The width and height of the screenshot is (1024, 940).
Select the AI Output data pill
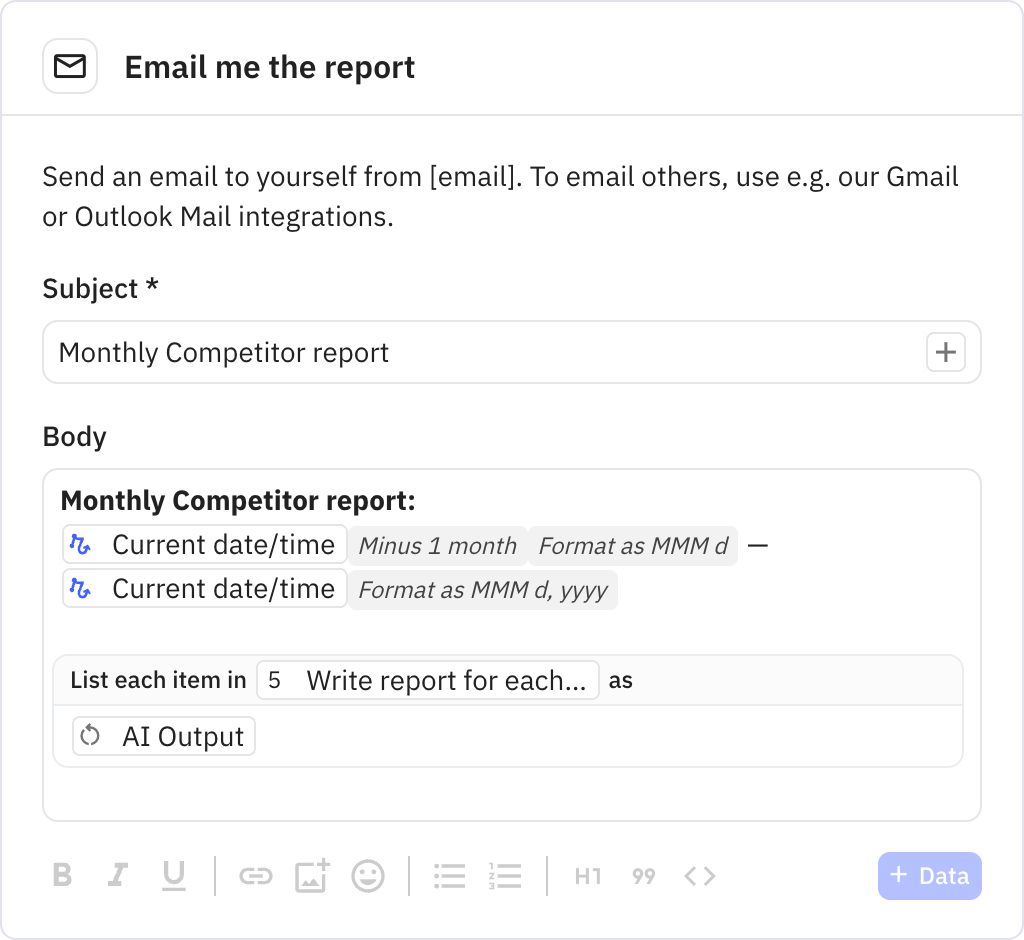tap(164, 736)
